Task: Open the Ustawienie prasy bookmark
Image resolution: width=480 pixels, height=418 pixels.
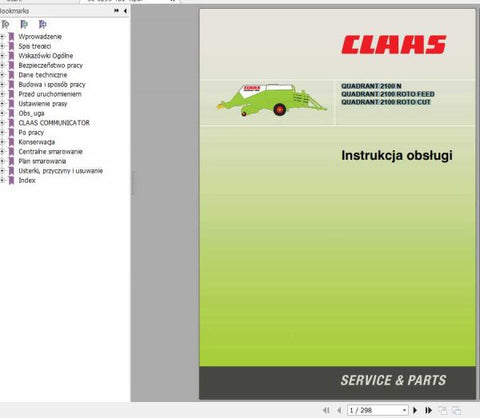Action: [43, 104]
